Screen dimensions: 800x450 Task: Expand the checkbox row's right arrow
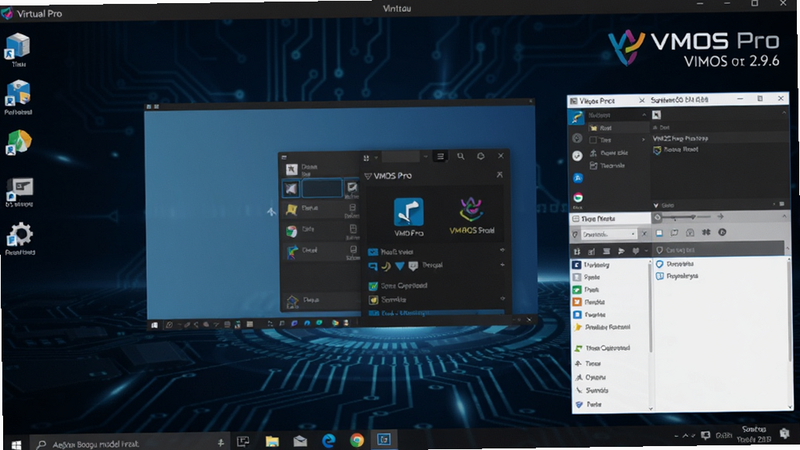pyautogui.click(x=643, y=139)
